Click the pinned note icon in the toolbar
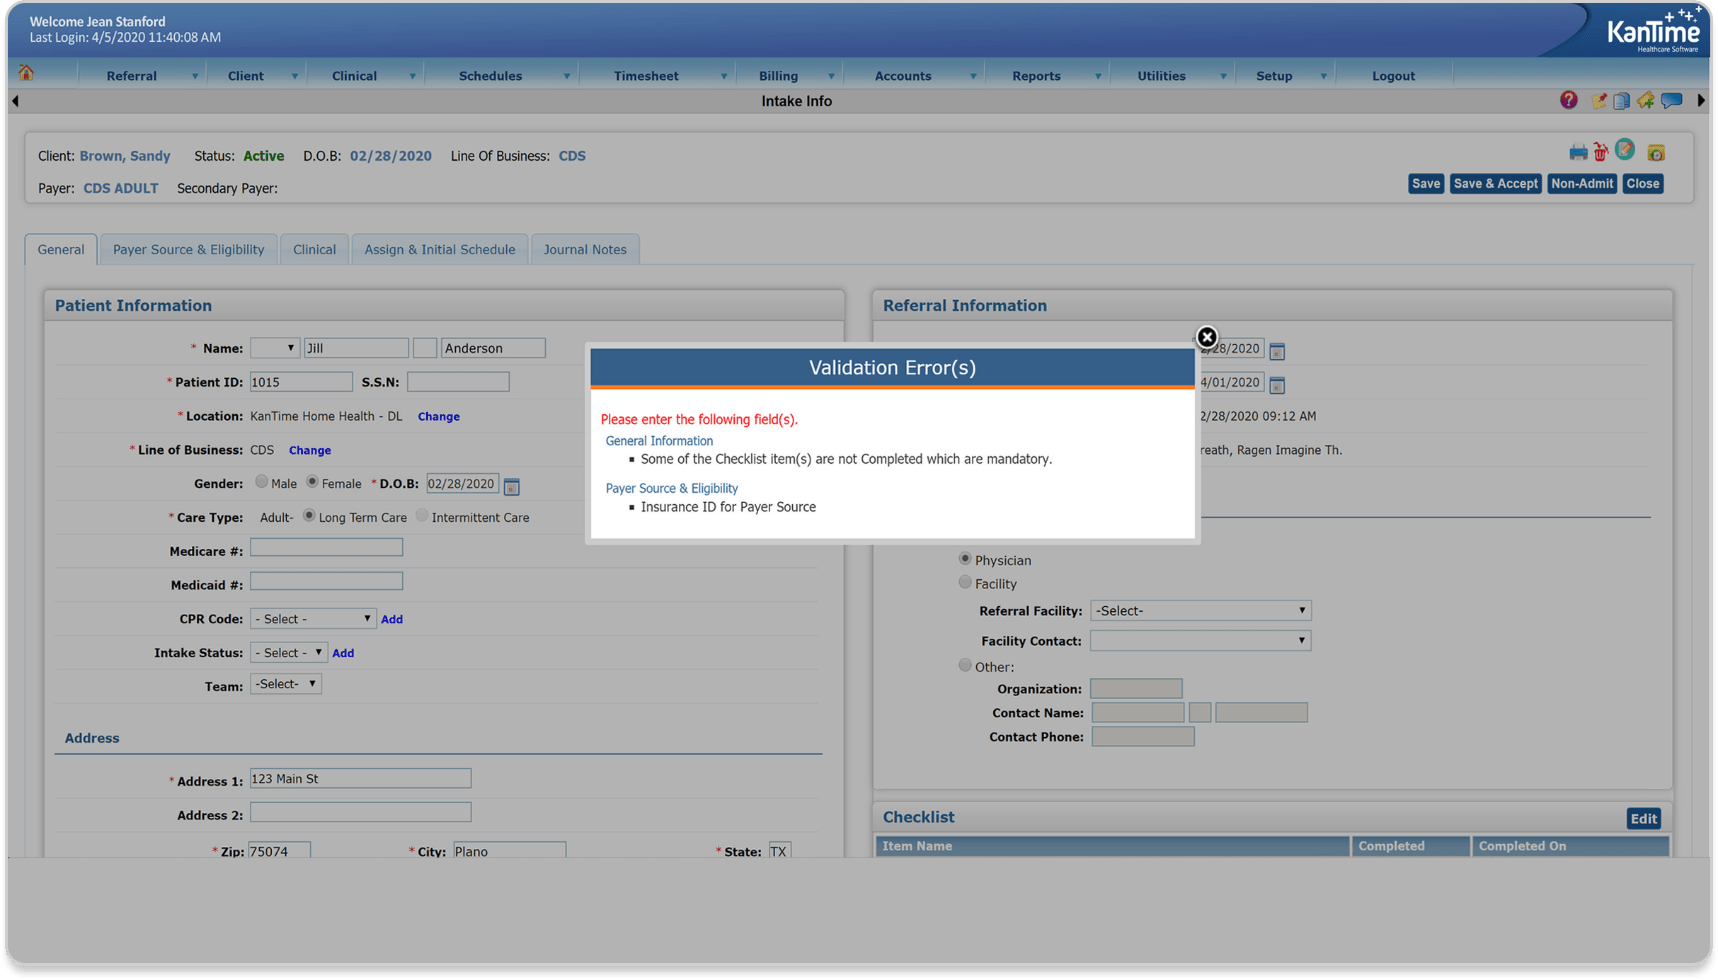 click(x=1599, y=100)
